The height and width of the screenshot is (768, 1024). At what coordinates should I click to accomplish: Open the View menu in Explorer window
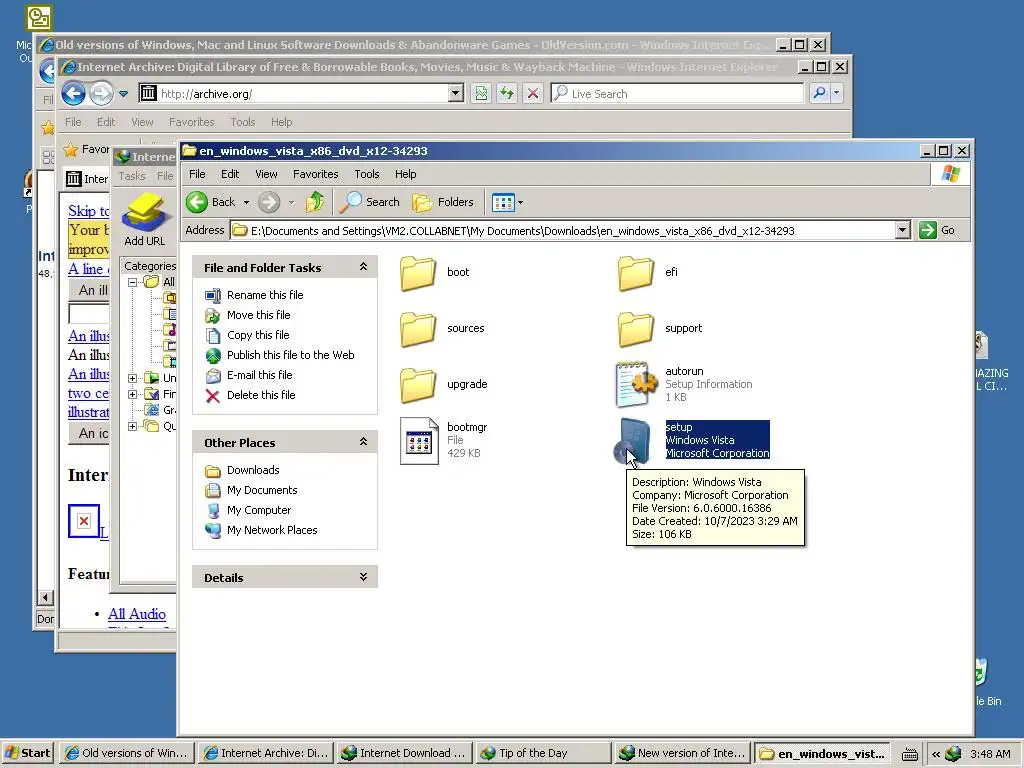266,174
